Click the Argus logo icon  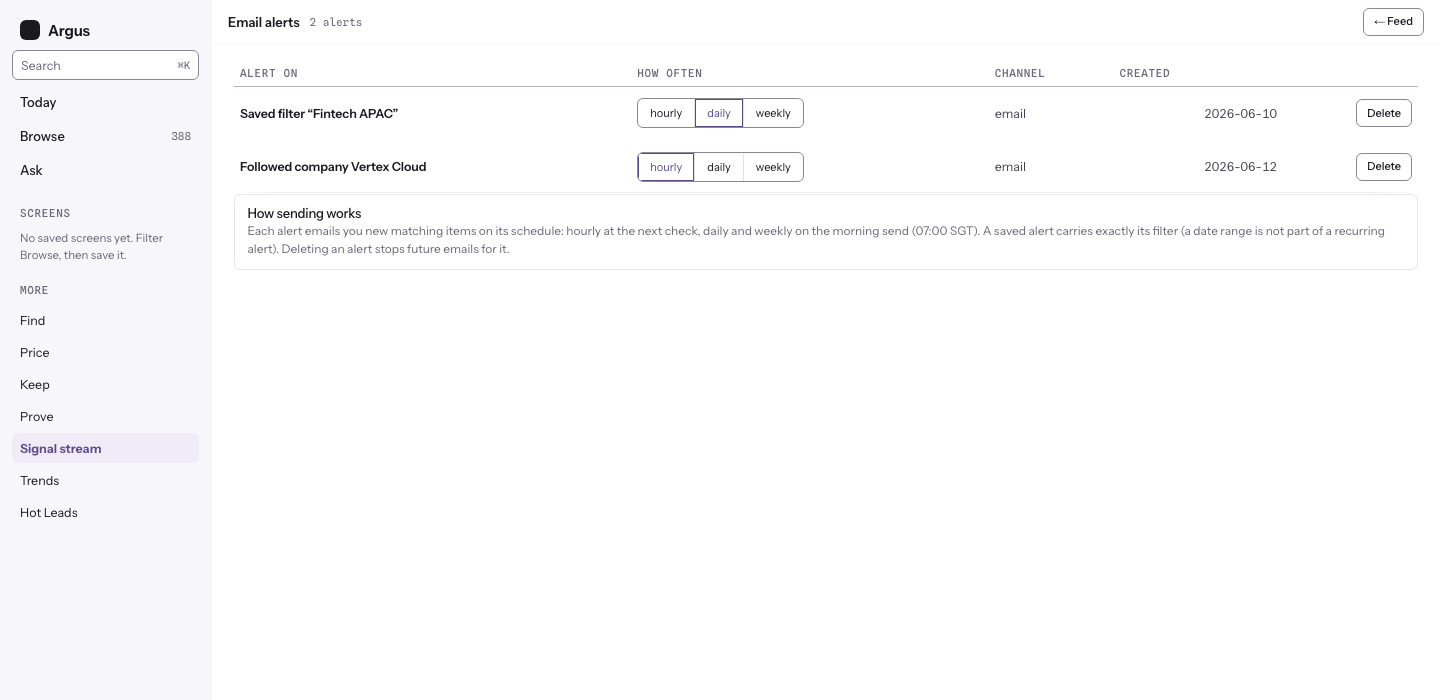(x=30, y=31)
